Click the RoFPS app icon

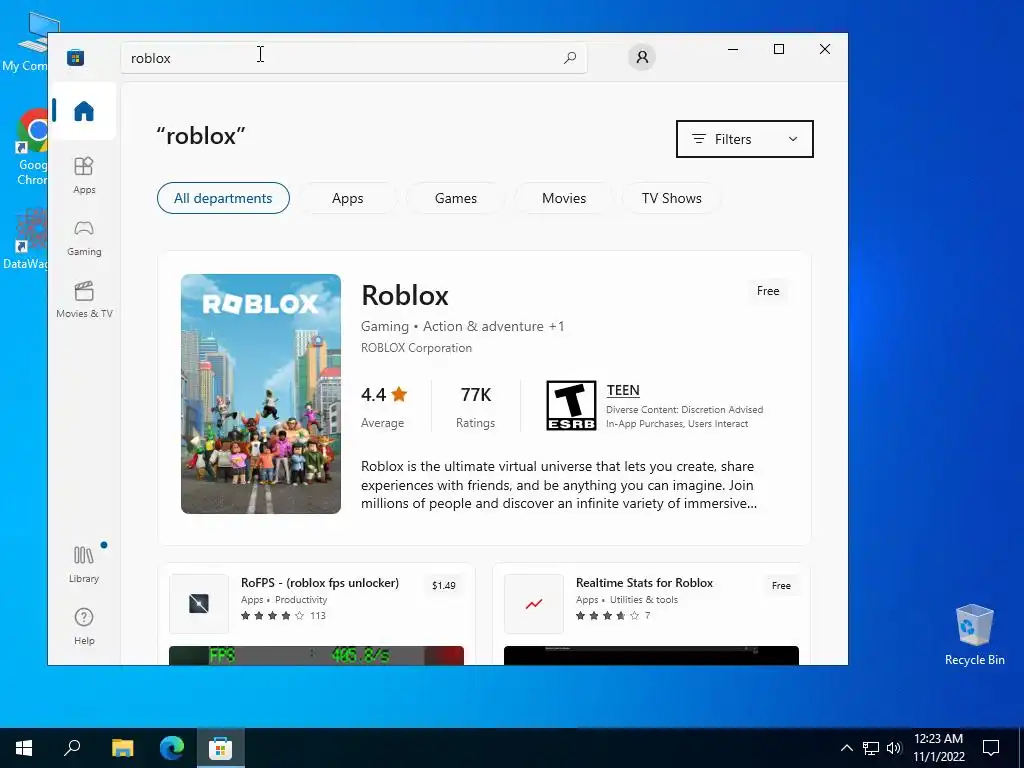[199, 603]
